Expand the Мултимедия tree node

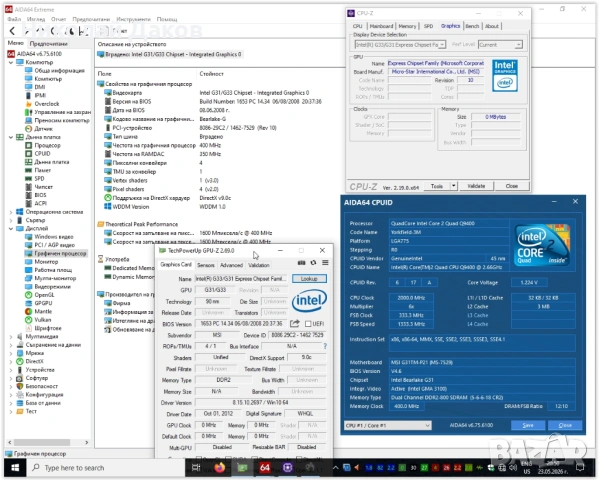point(11,337)
